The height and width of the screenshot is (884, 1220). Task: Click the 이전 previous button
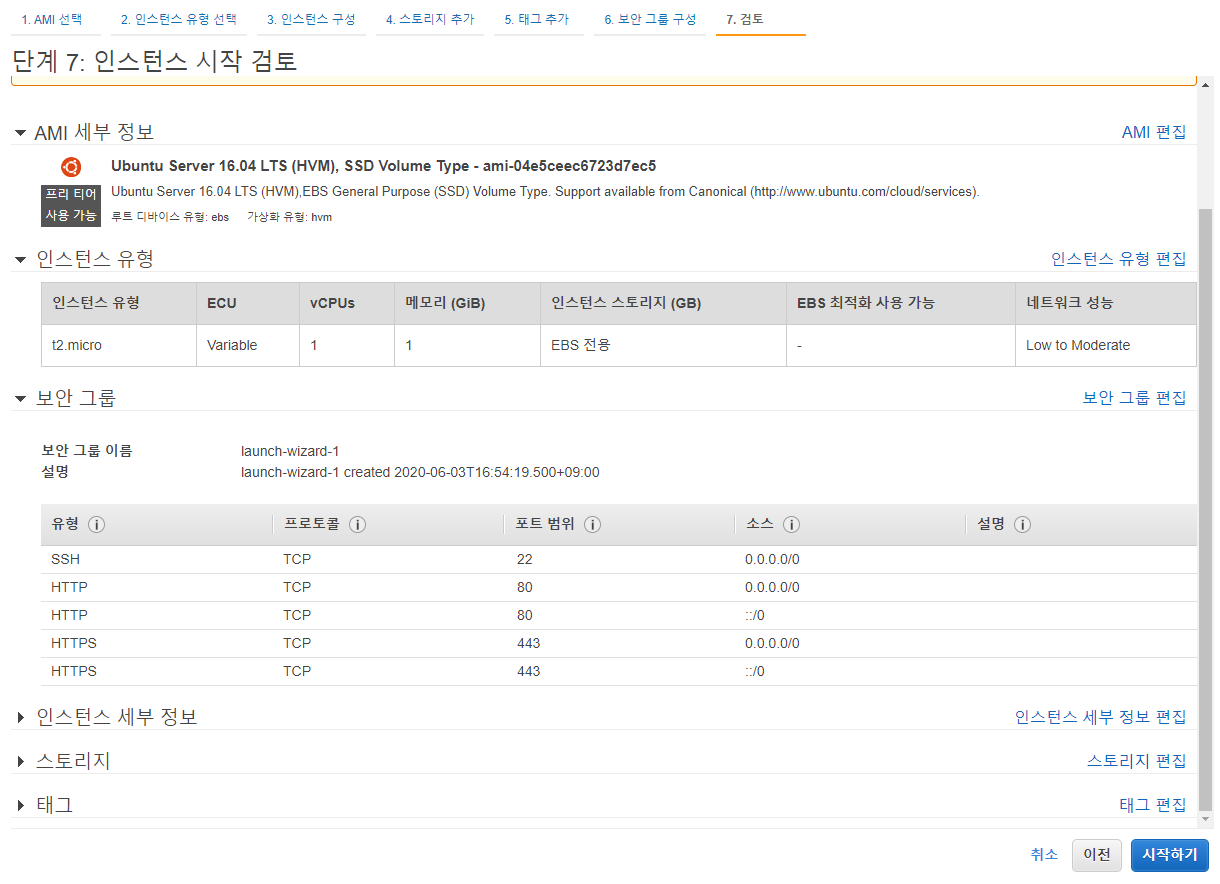point(1097,855)
